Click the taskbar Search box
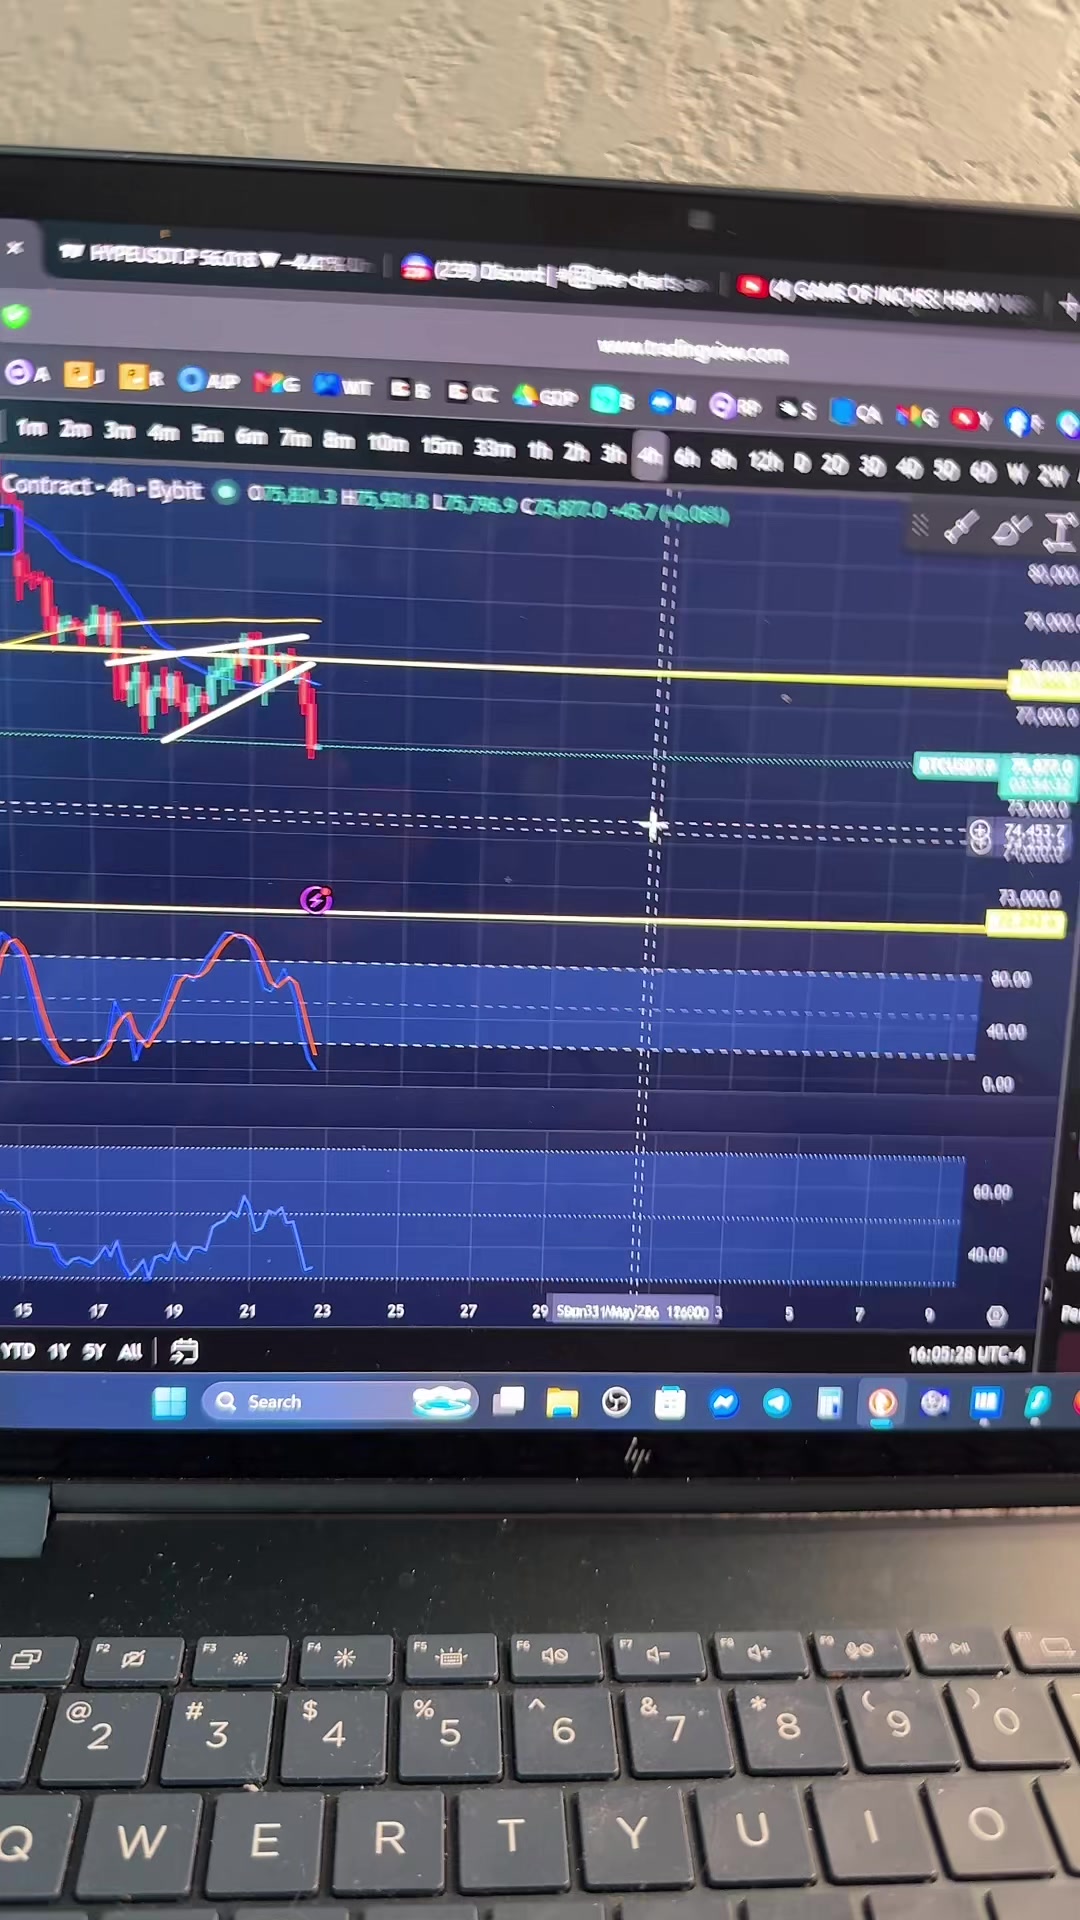Screen dimensions: 1080x1920 (339, 1402)
